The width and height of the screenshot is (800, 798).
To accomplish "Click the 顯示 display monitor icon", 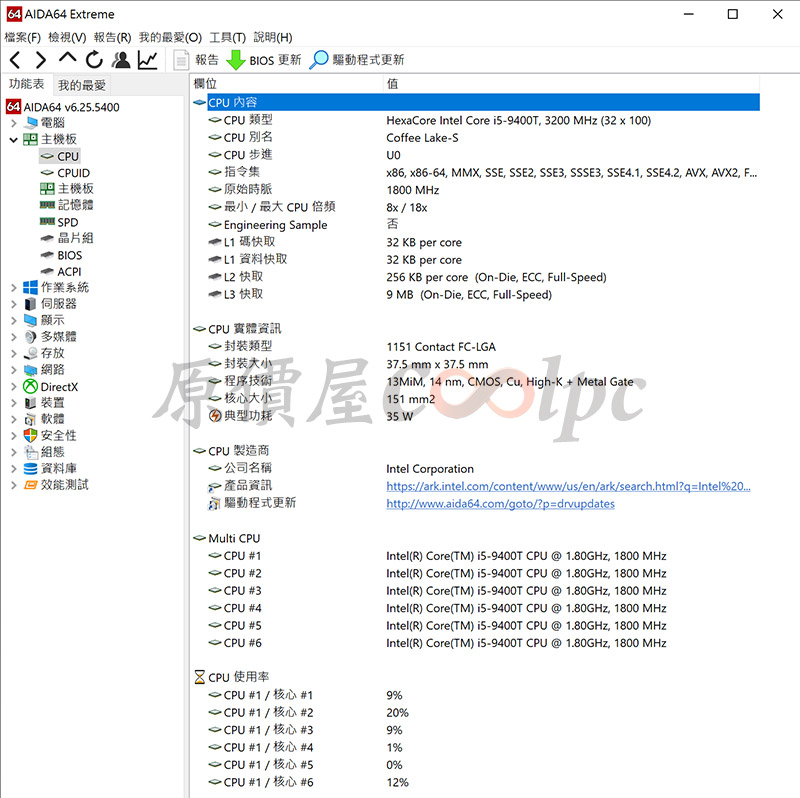I will [31, 320].
